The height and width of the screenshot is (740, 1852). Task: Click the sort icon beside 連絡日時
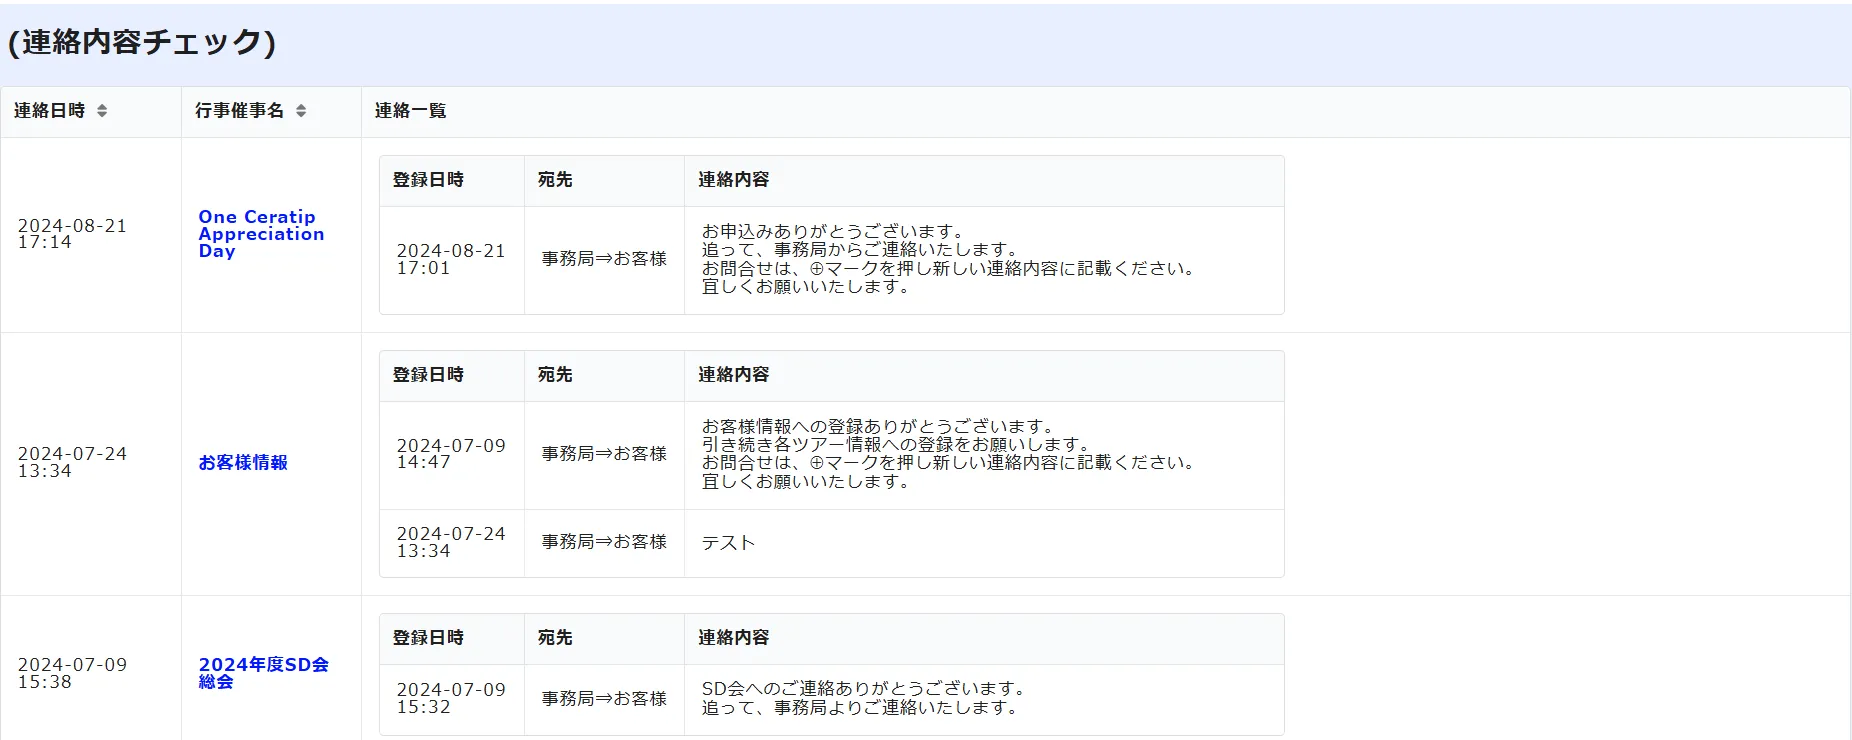102,111
